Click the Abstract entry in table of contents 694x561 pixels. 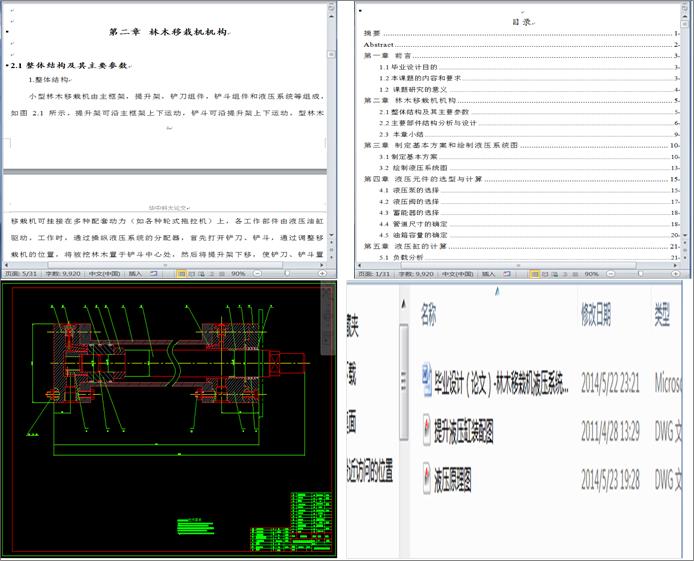(x=521, y=45)
